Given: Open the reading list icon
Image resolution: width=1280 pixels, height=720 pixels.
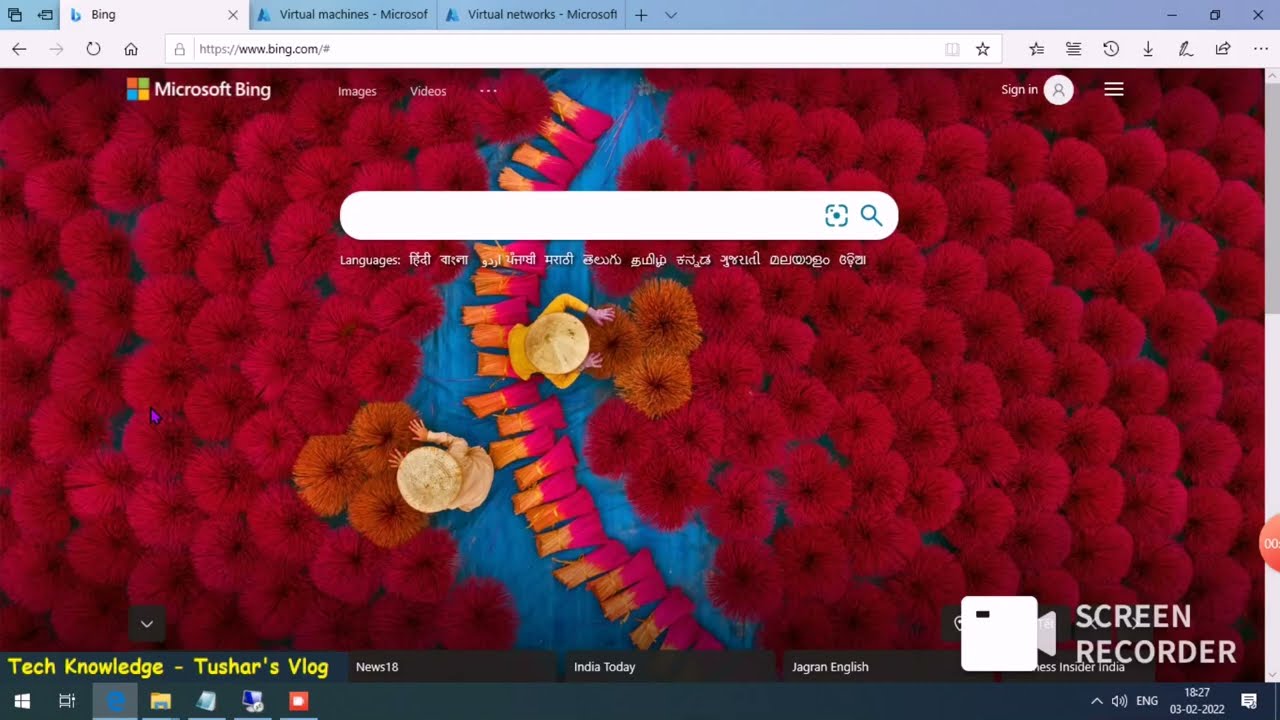Looking at the screenshot, I should (1073, 48).
